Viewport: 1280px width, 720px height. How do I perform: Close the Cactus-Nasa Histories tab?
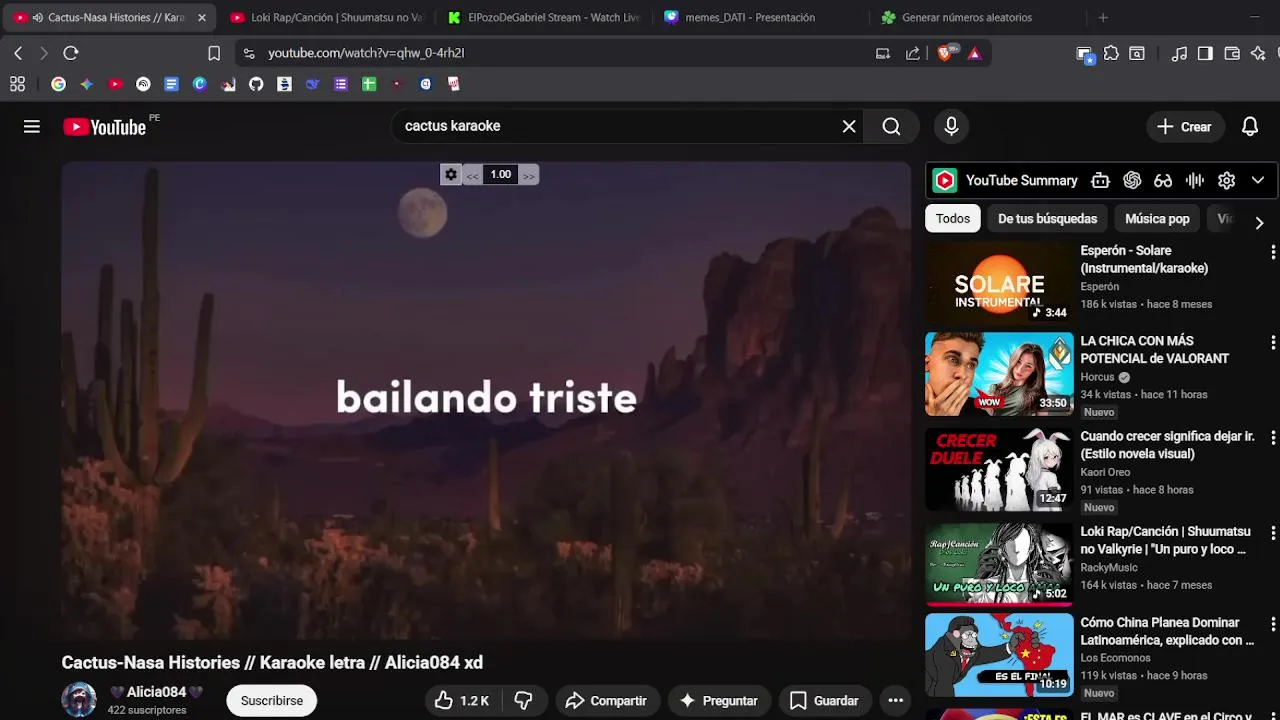[201, 17]
